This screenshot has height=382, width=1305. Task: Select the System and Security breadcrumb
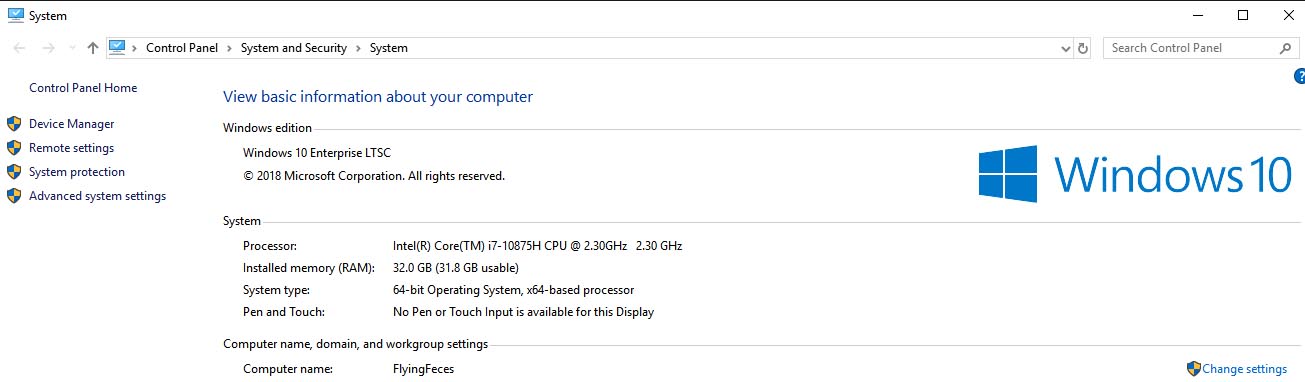(x=294, y=48)
